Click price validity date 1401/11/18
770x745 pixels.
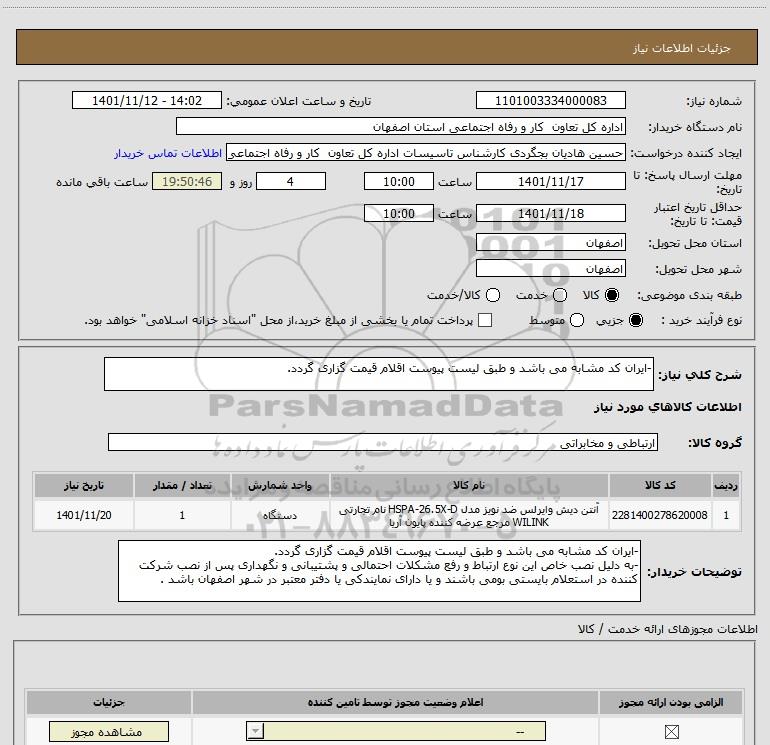coord(550,214)
